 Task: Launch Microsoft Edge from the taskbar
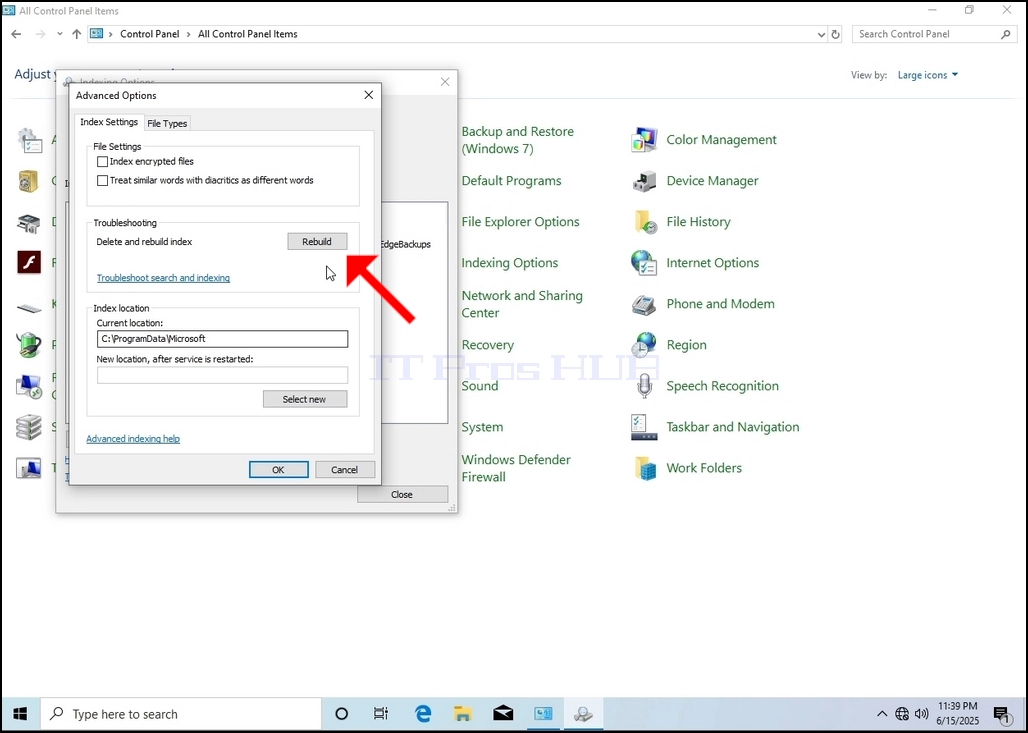[423, 714]
